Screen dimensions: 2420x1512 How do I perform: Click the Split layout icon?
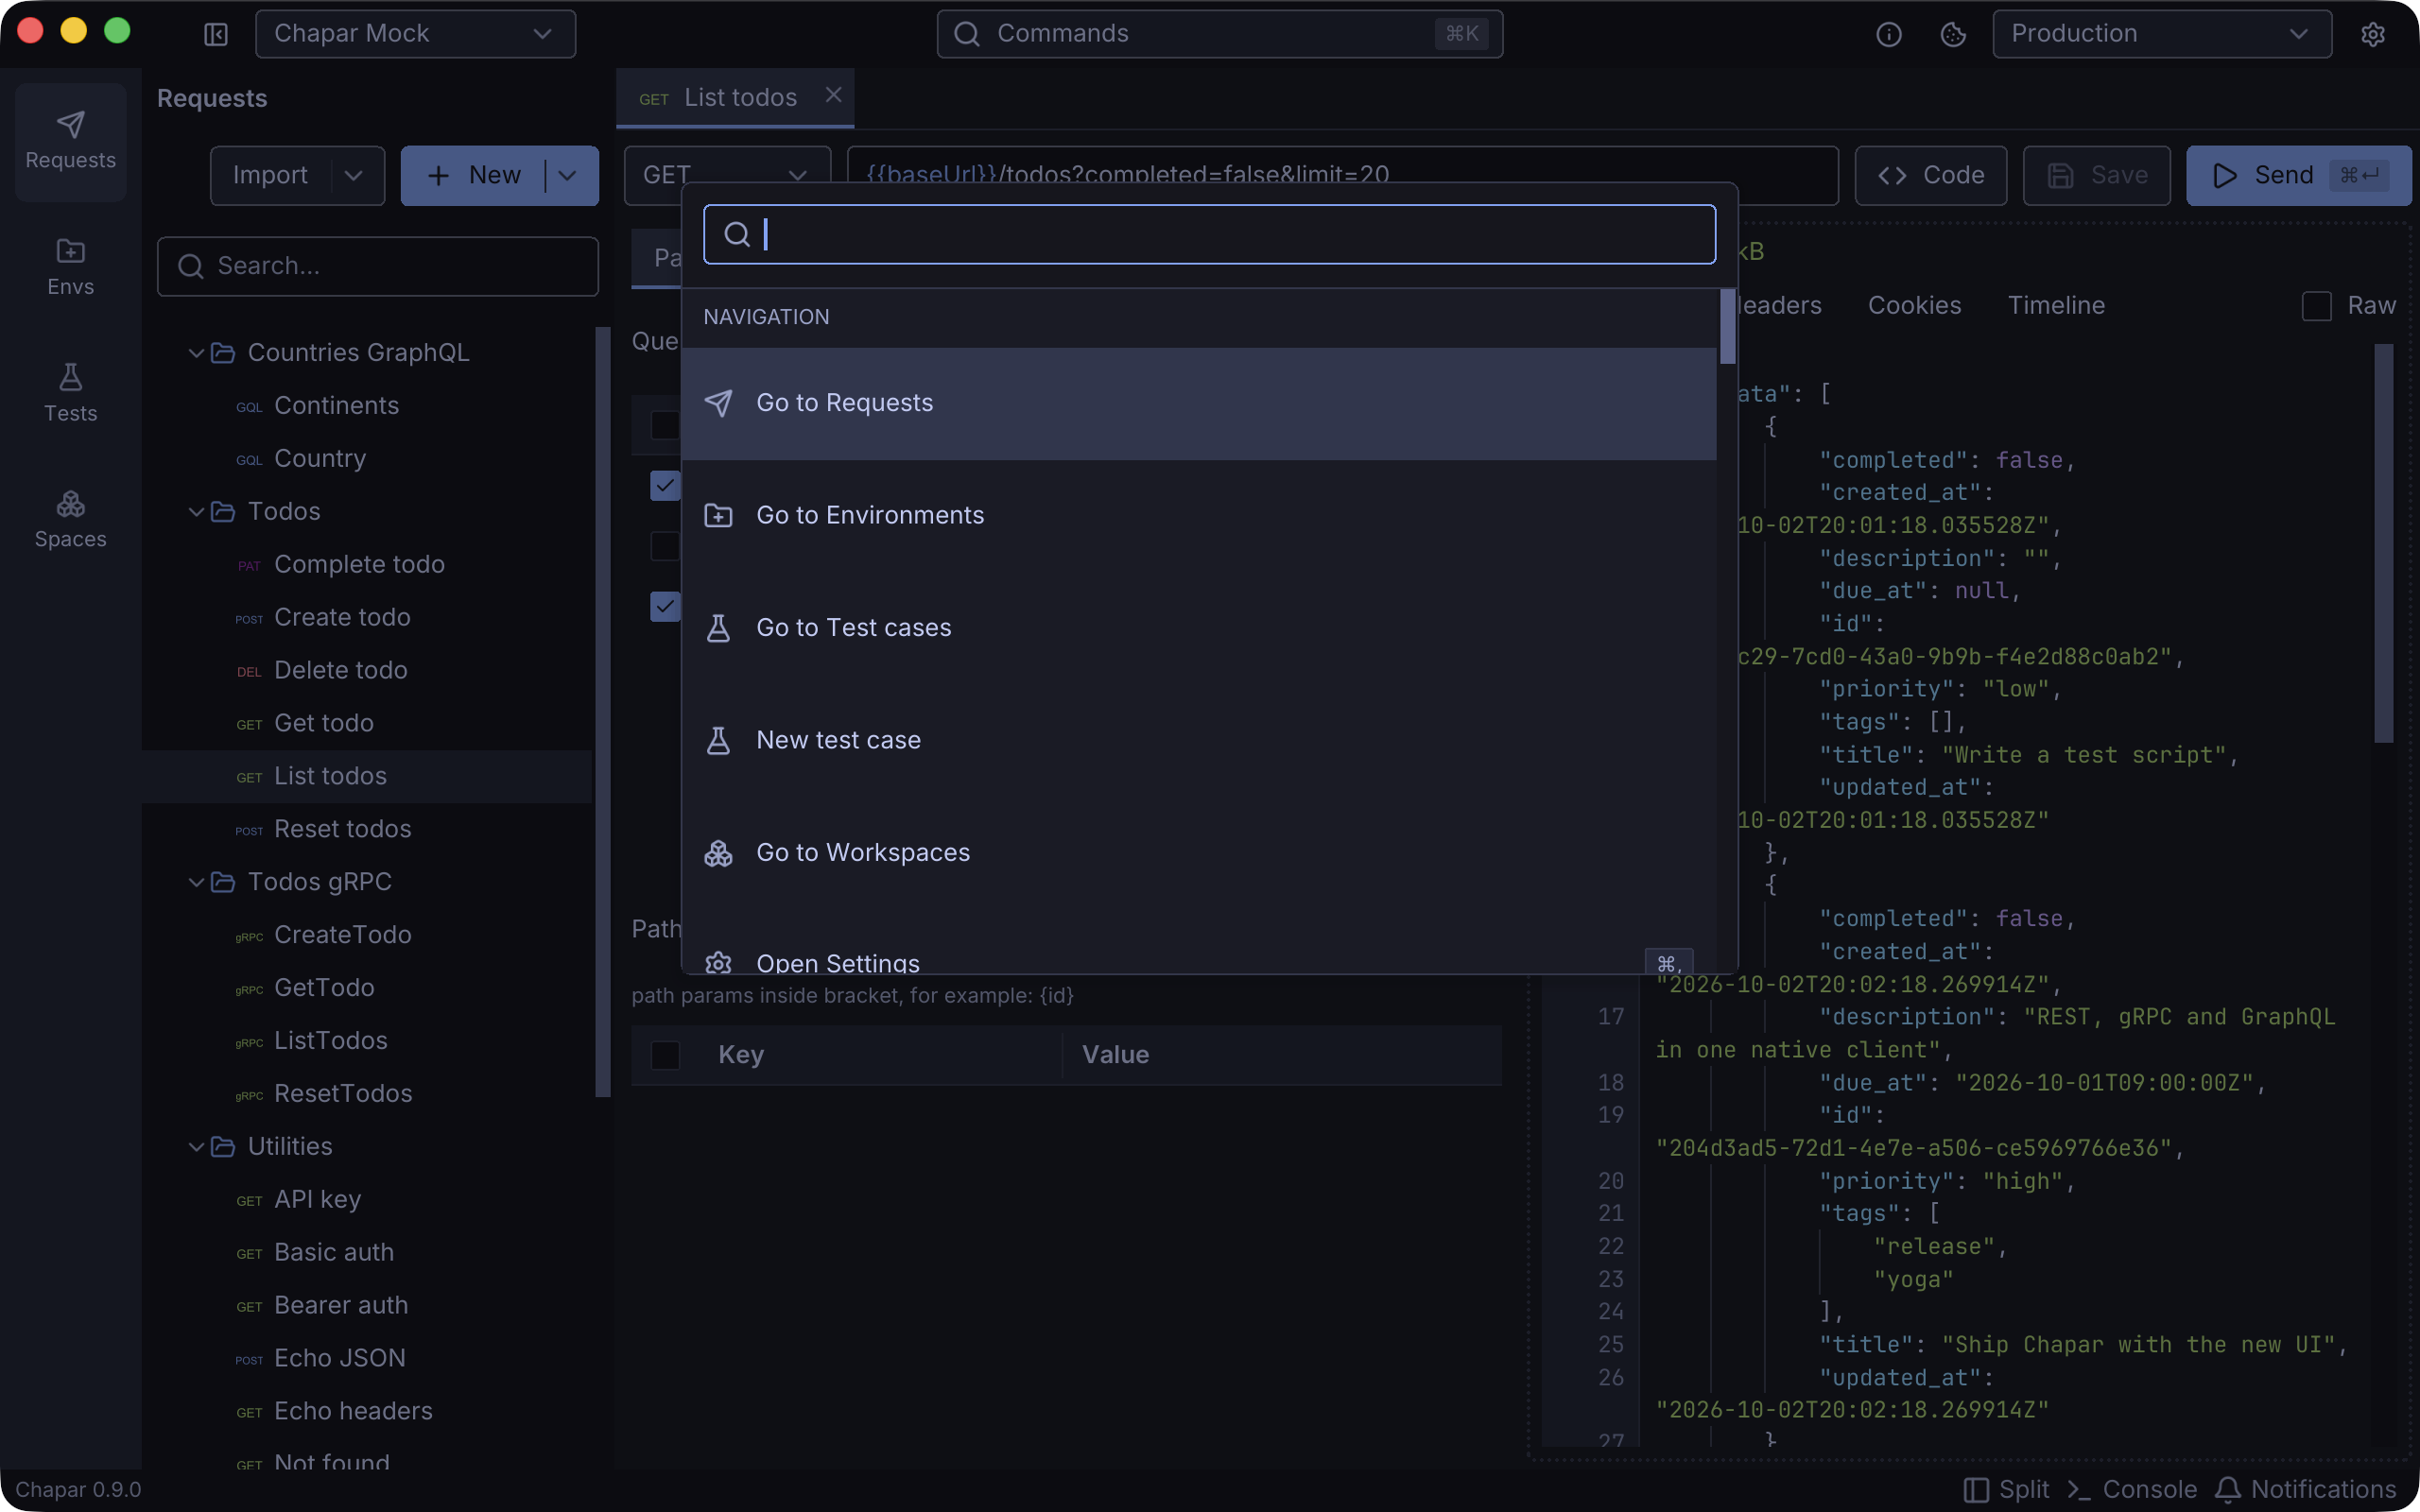point(2006,1489)
